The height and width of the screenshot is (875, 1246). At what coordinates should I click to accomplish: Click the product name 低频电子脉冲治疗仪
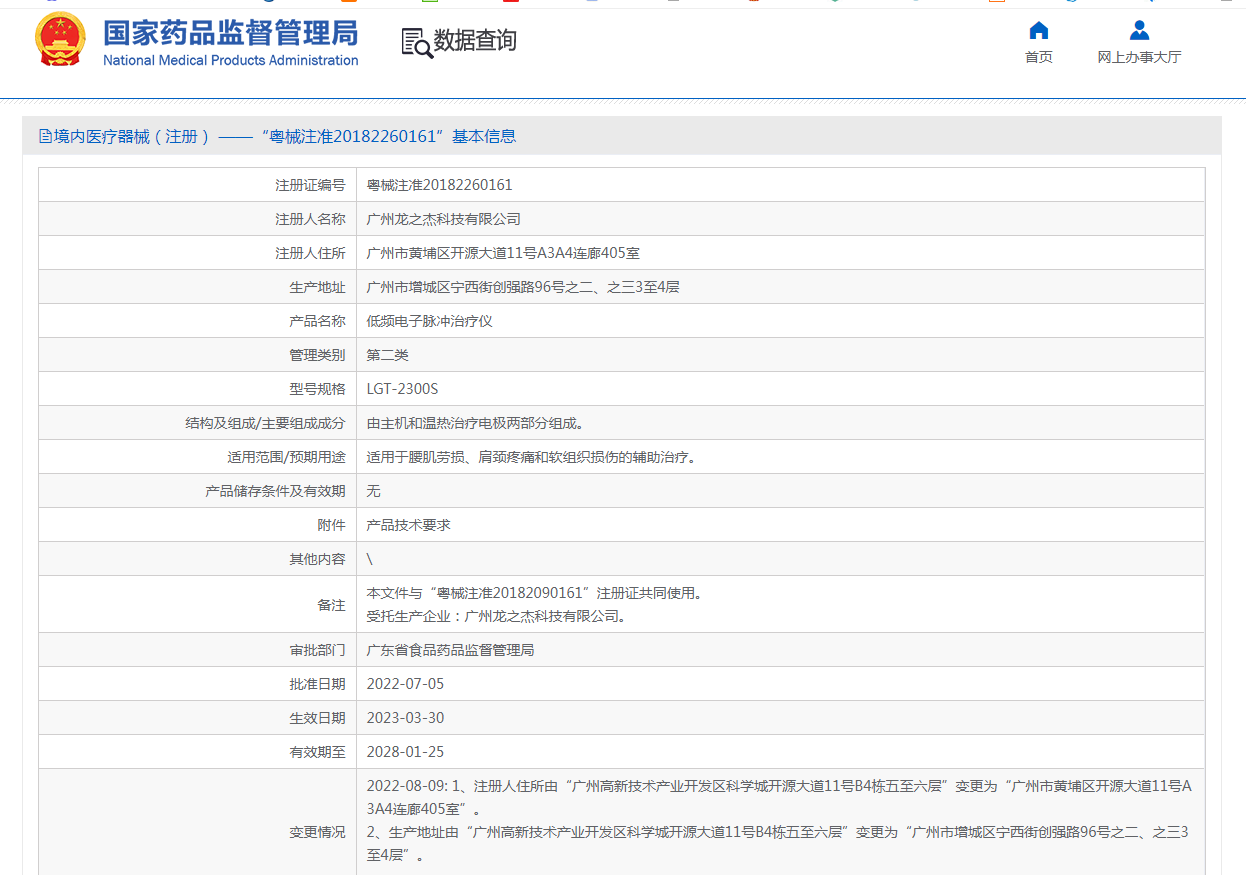429,321
